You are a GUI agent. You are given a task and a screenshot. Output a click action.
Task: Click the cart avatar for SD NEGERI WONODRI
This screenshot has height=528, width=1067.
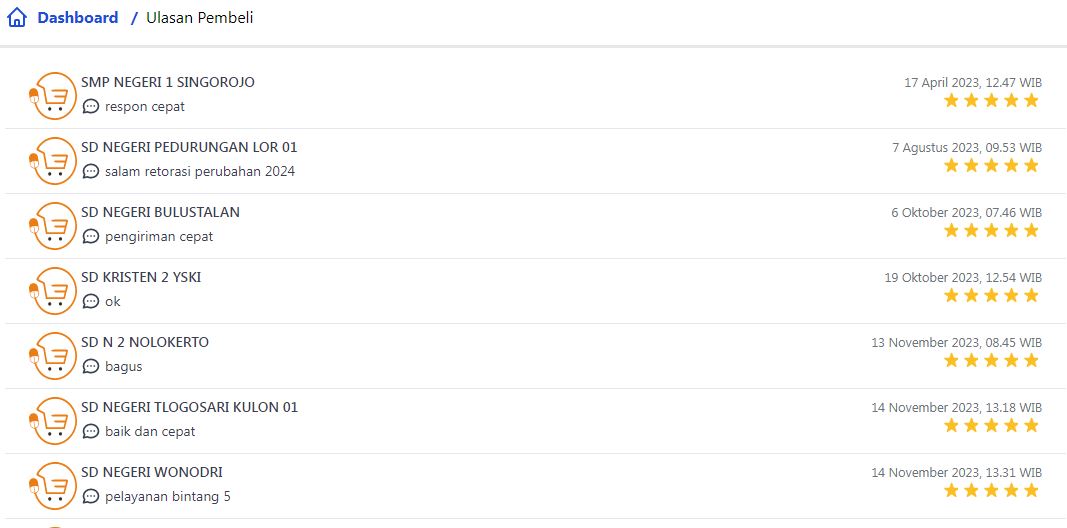pyautogui.click(x=54, y=486)
